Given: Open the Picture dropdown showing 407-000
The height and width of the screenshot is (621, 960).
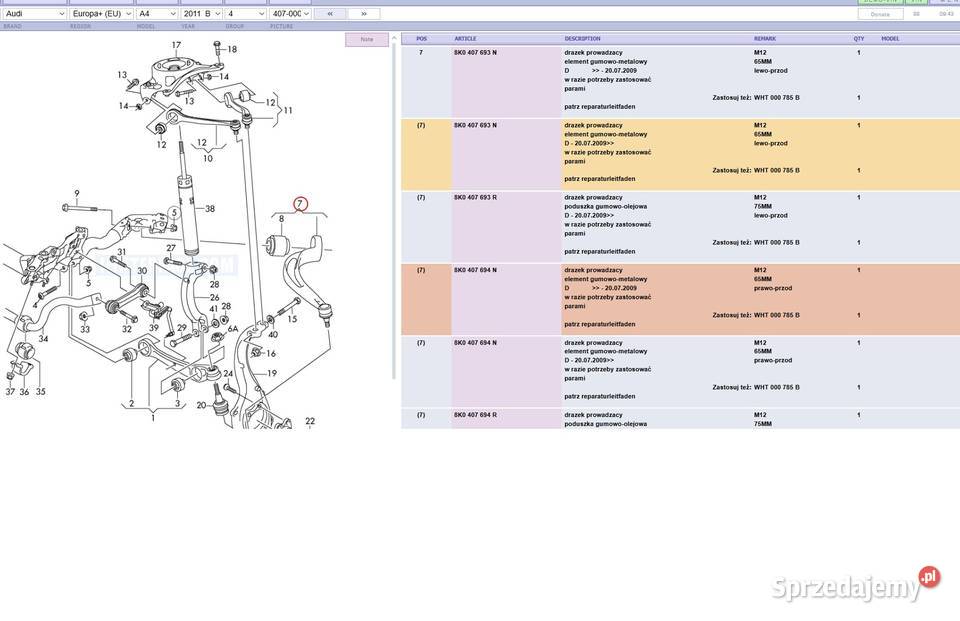Looking at the screenshot, I should [291, 14].
